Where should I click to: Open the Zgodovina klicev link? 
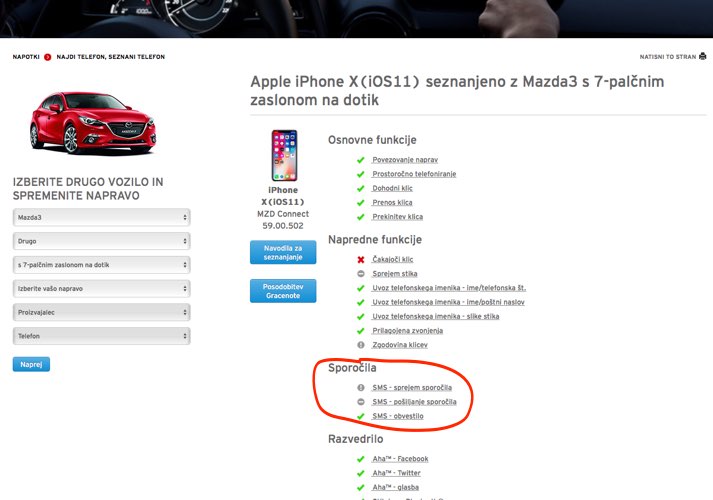pyautogui.click(x=400, y=345)
